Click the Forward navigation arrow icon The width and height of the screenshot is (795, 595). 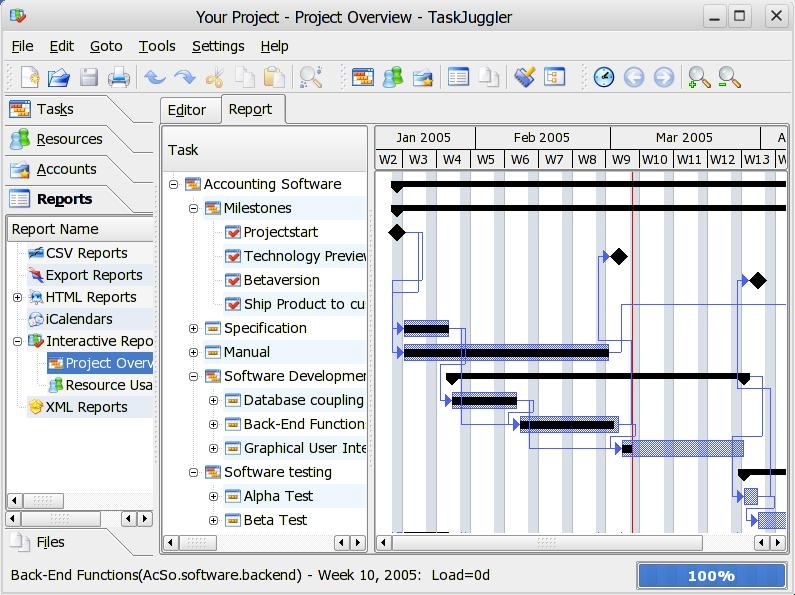click(664, 78)
